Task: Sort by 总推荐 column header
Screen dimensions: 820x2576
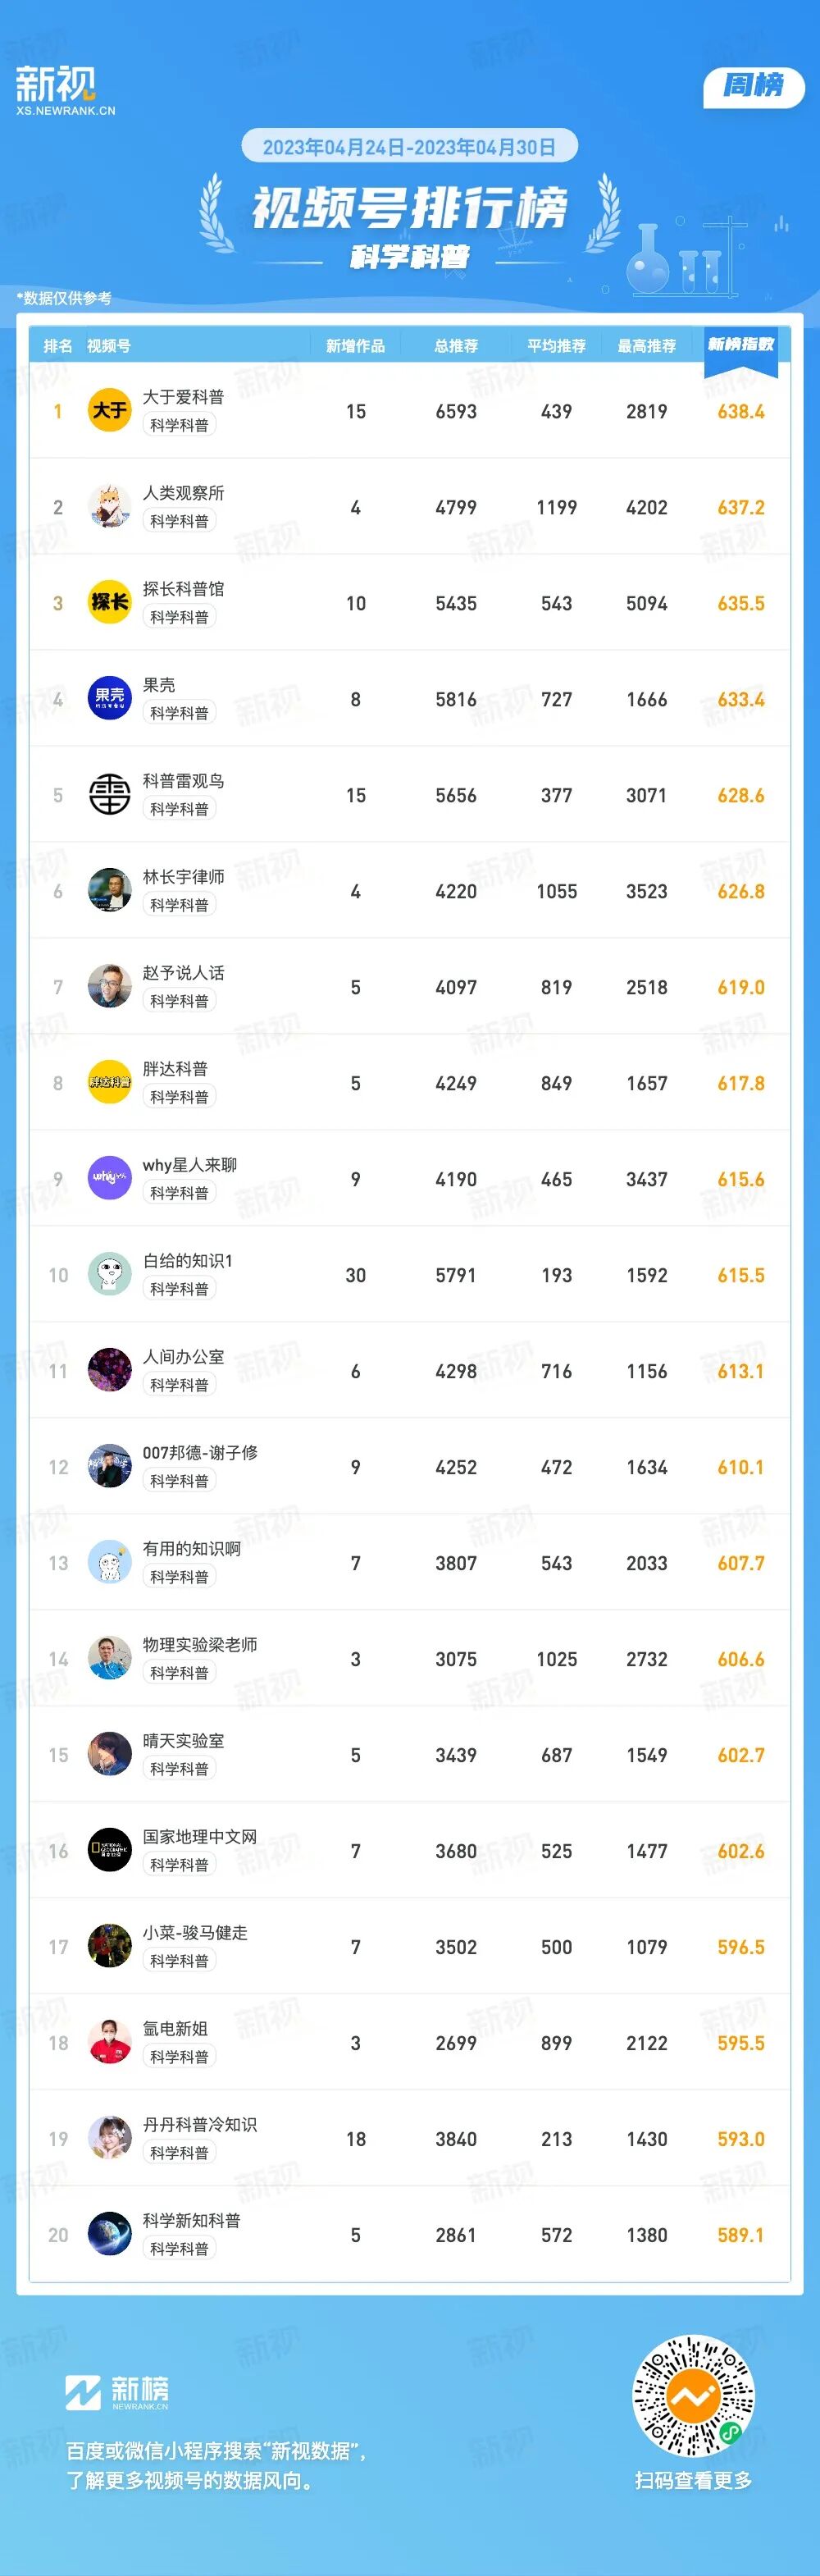Action: pos(456,346)
